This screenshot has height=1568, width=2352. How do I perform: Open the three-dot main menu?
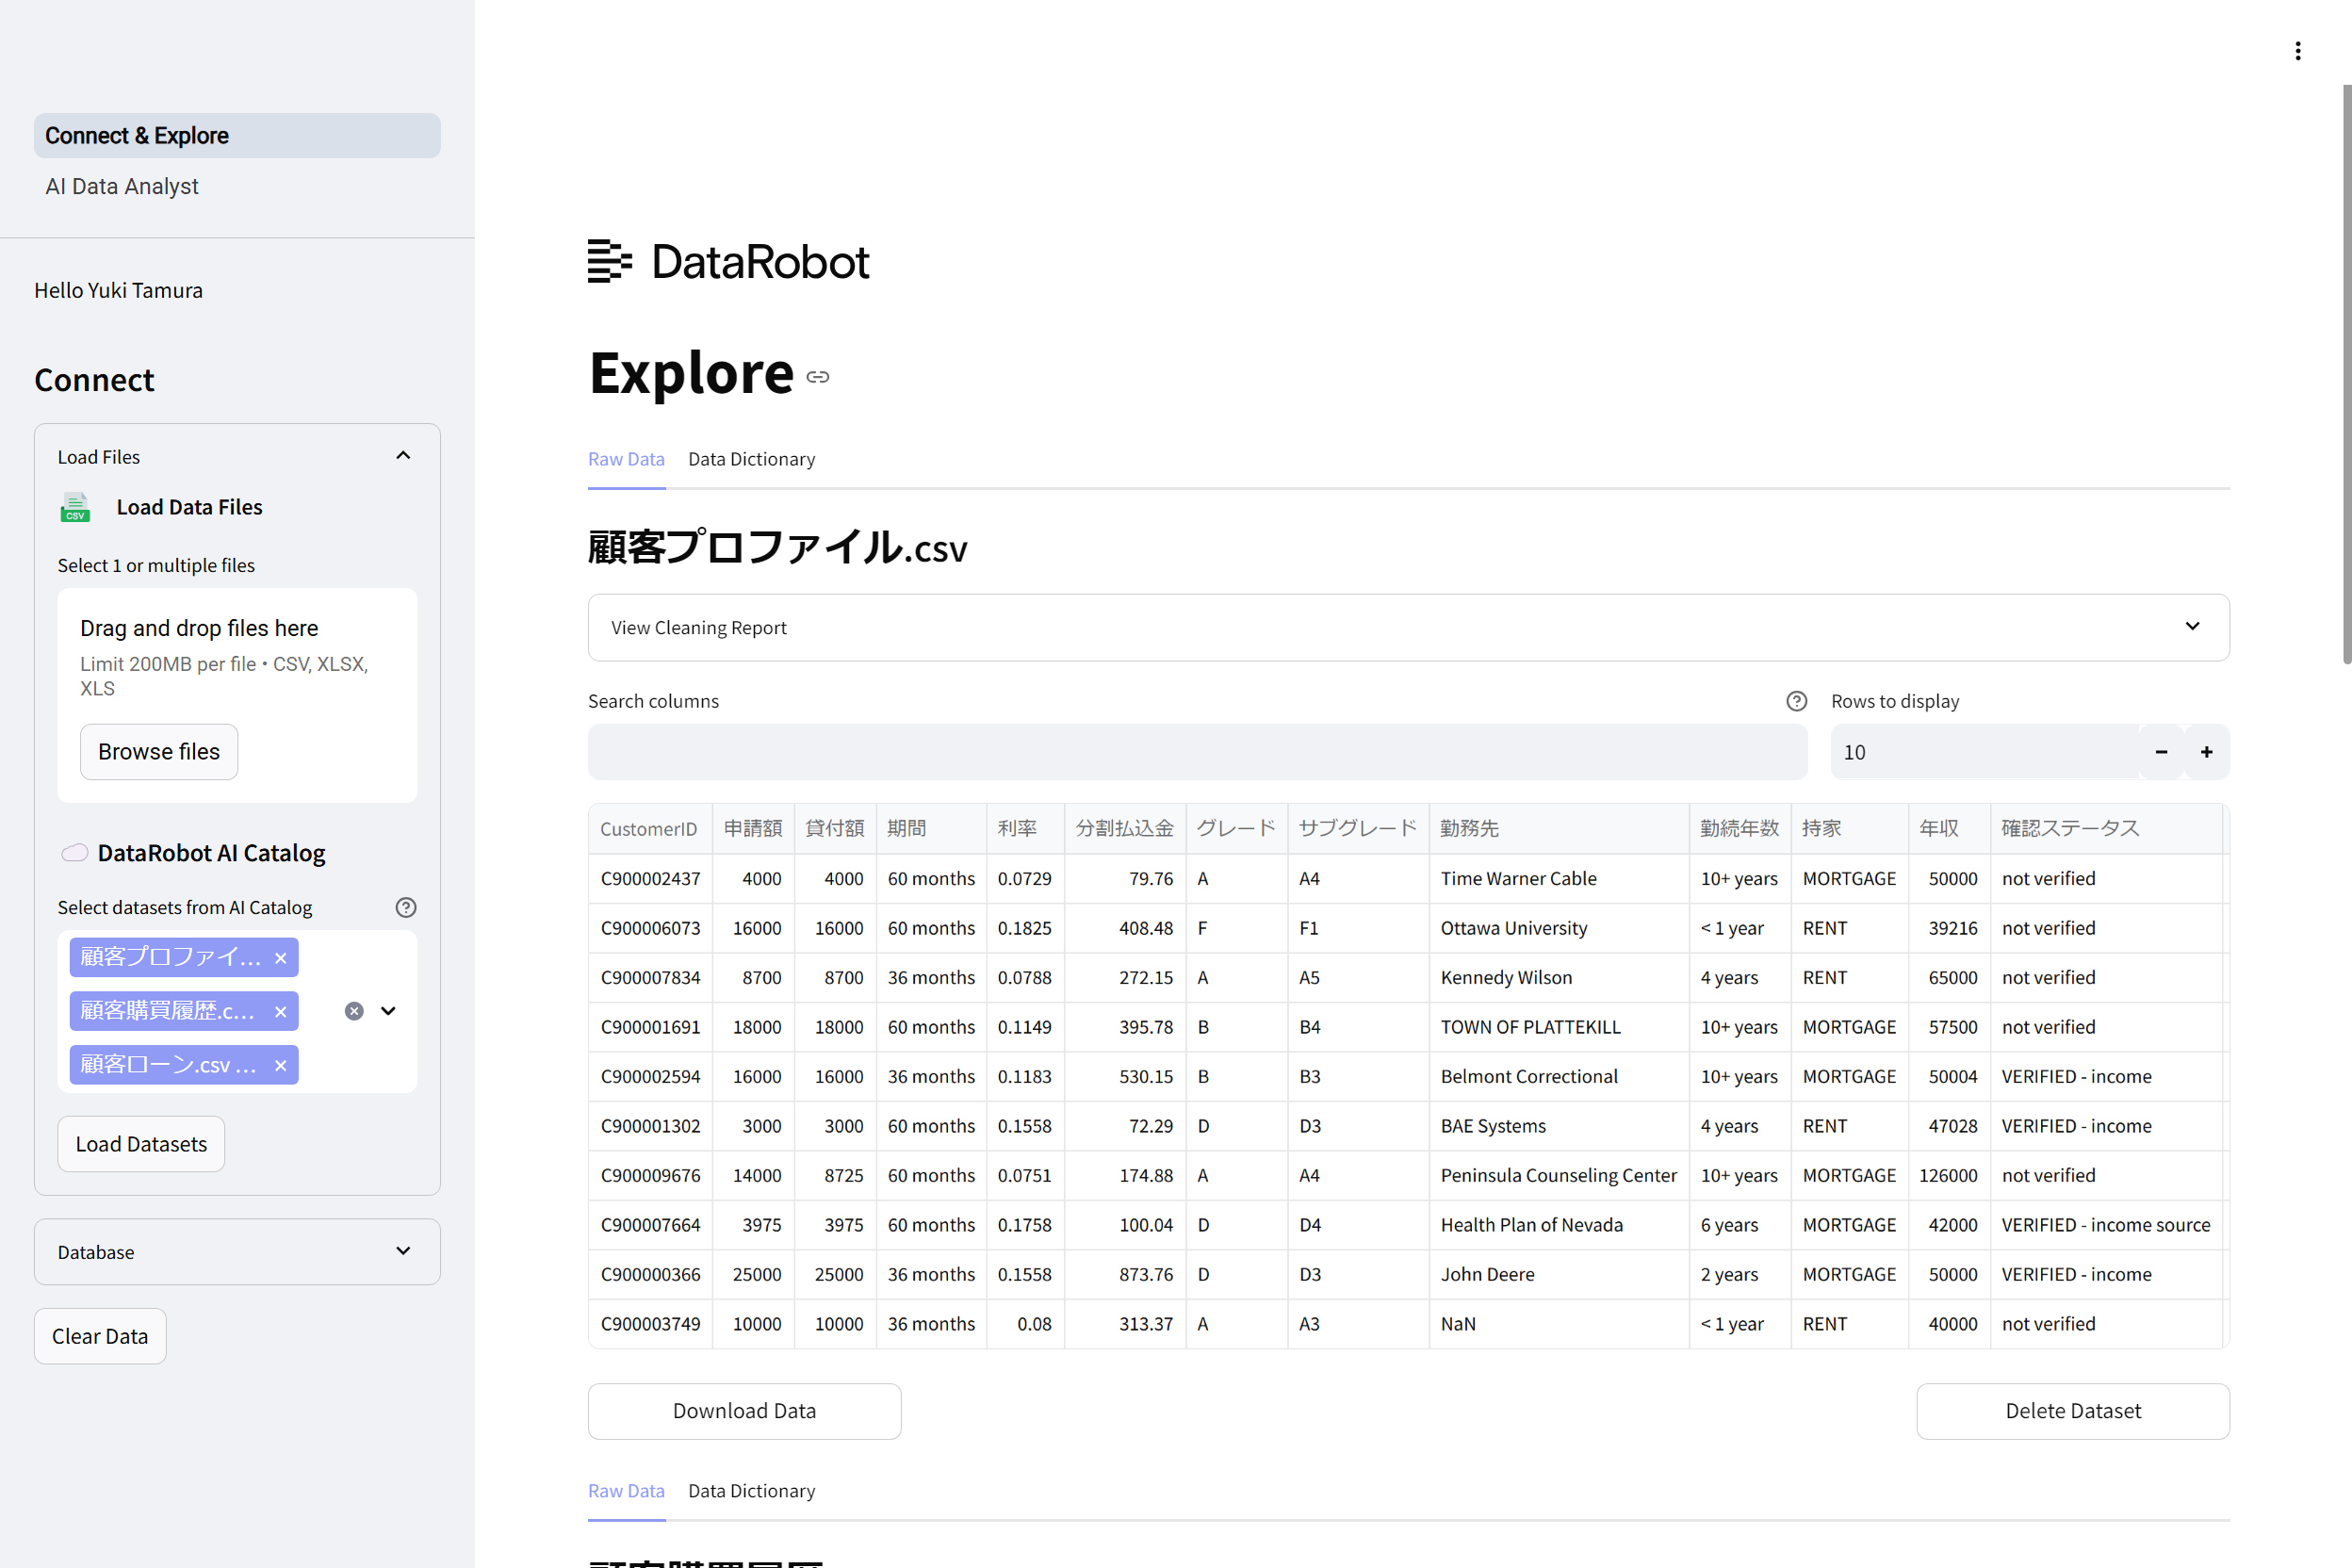2297,51
